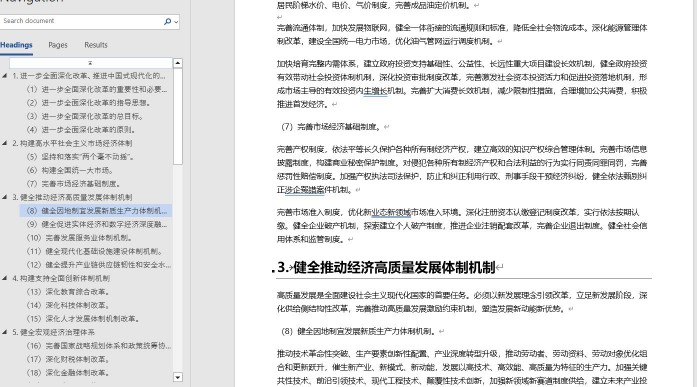Switch to the Pages tab
The width and height of the screenshot is (697, 387).
click(x=58, y=45)
